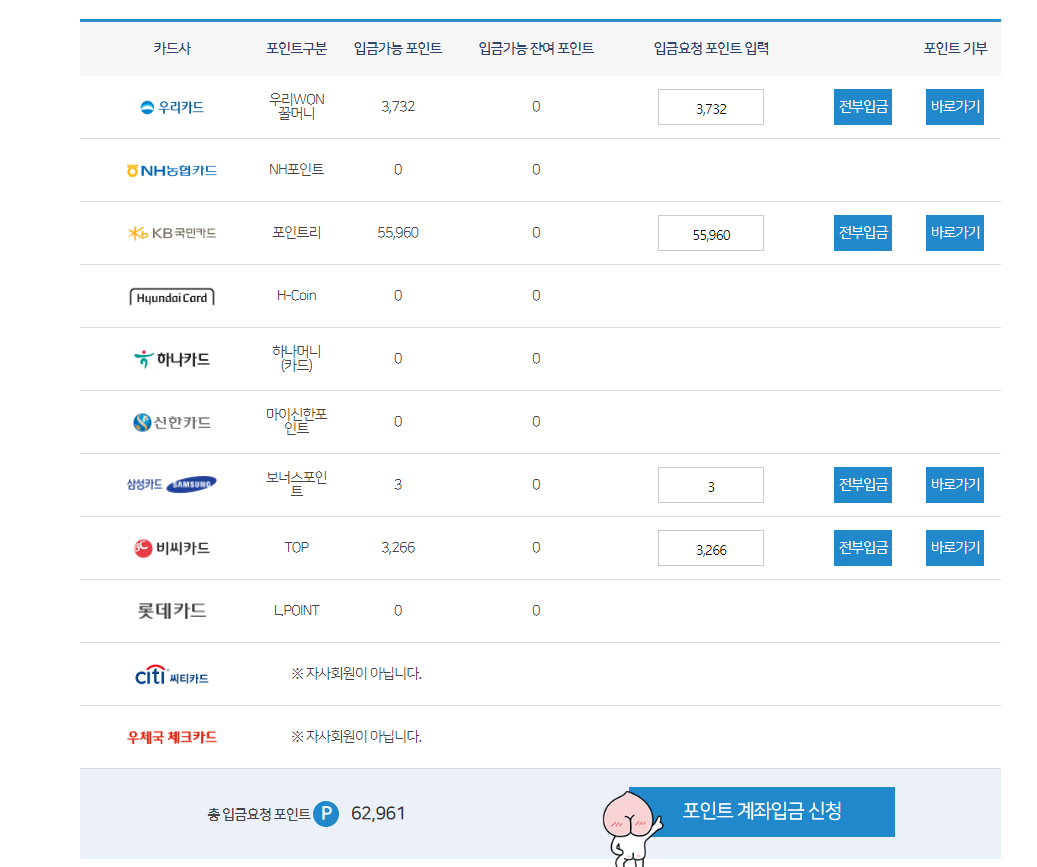Viewport: 1037px width, 867px height.
Task: Click the 입금가능 잔여 포인트 header
Action: tap(536, 48)
